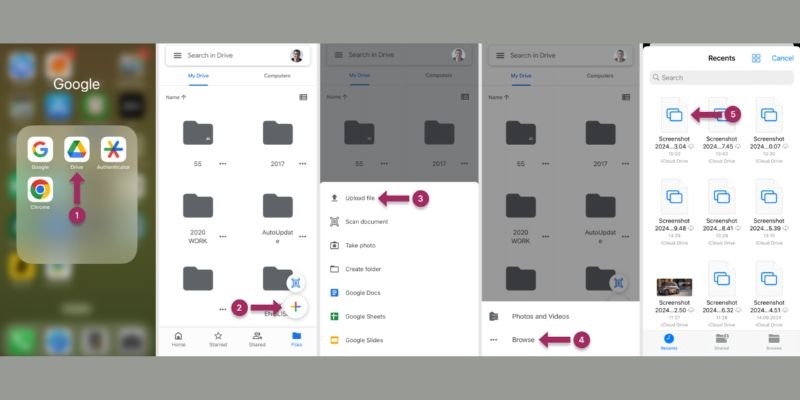Launch the Chrome app in the Google folder
This screenshot has width=800, height=400.
(x=40, y=190)
